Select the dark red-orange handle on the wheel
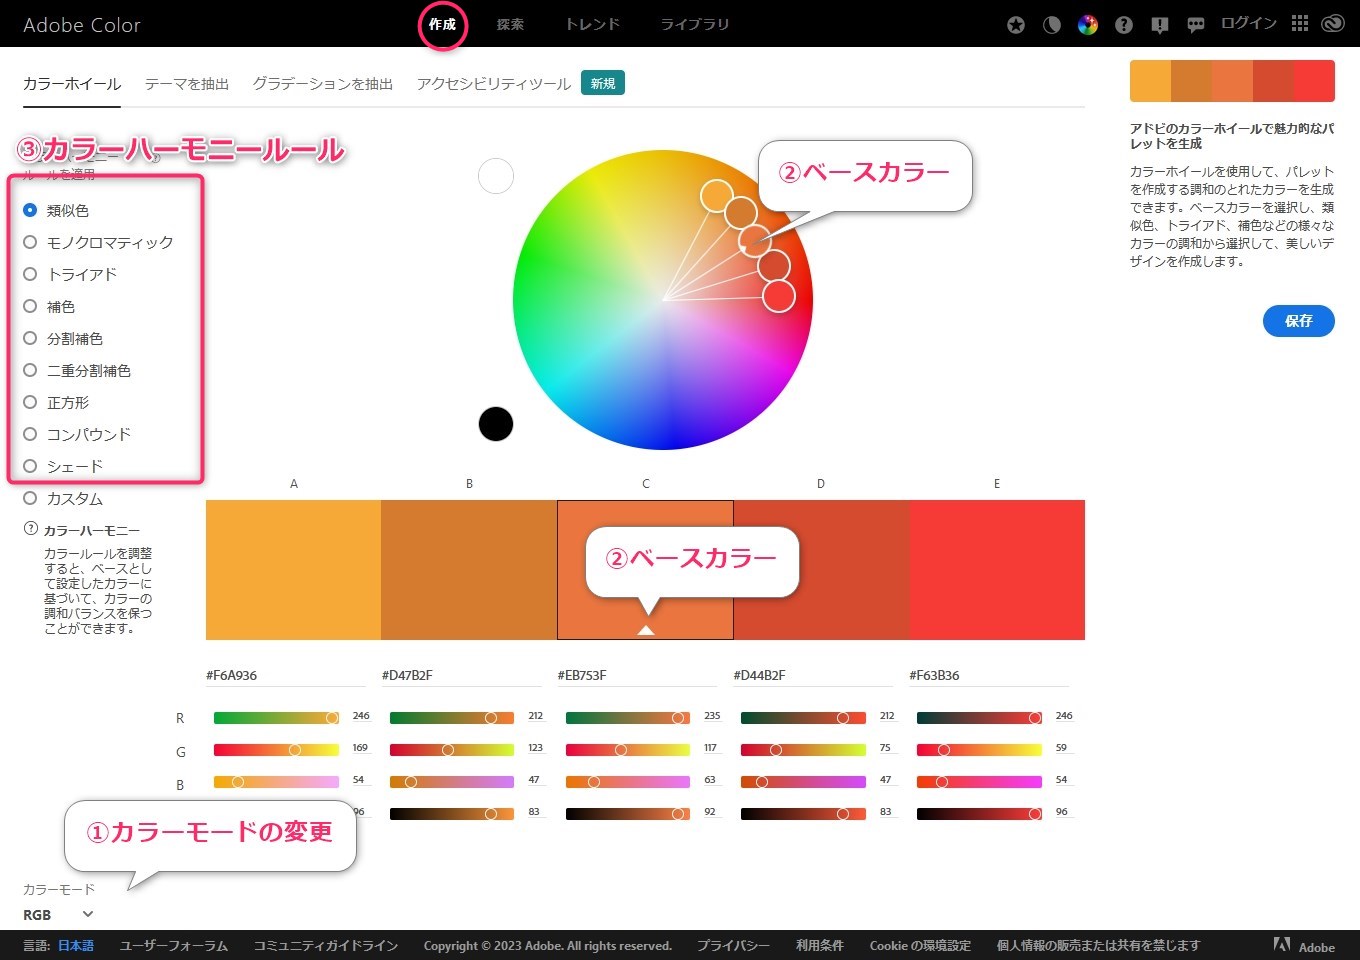This screenshot has width=1360, height=960. [x=774, y=266]
